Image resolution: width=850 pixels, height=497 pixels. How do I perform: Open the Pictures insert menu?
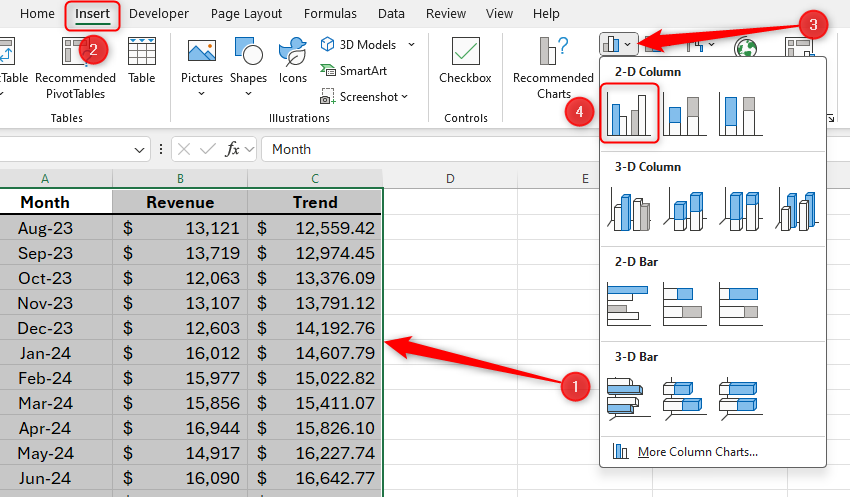point(202,68)
